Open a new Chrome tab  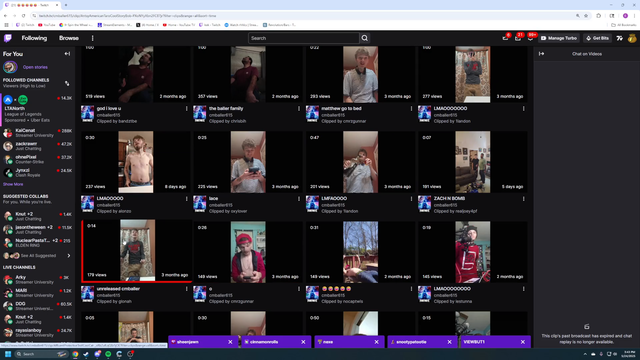point(66,5)
